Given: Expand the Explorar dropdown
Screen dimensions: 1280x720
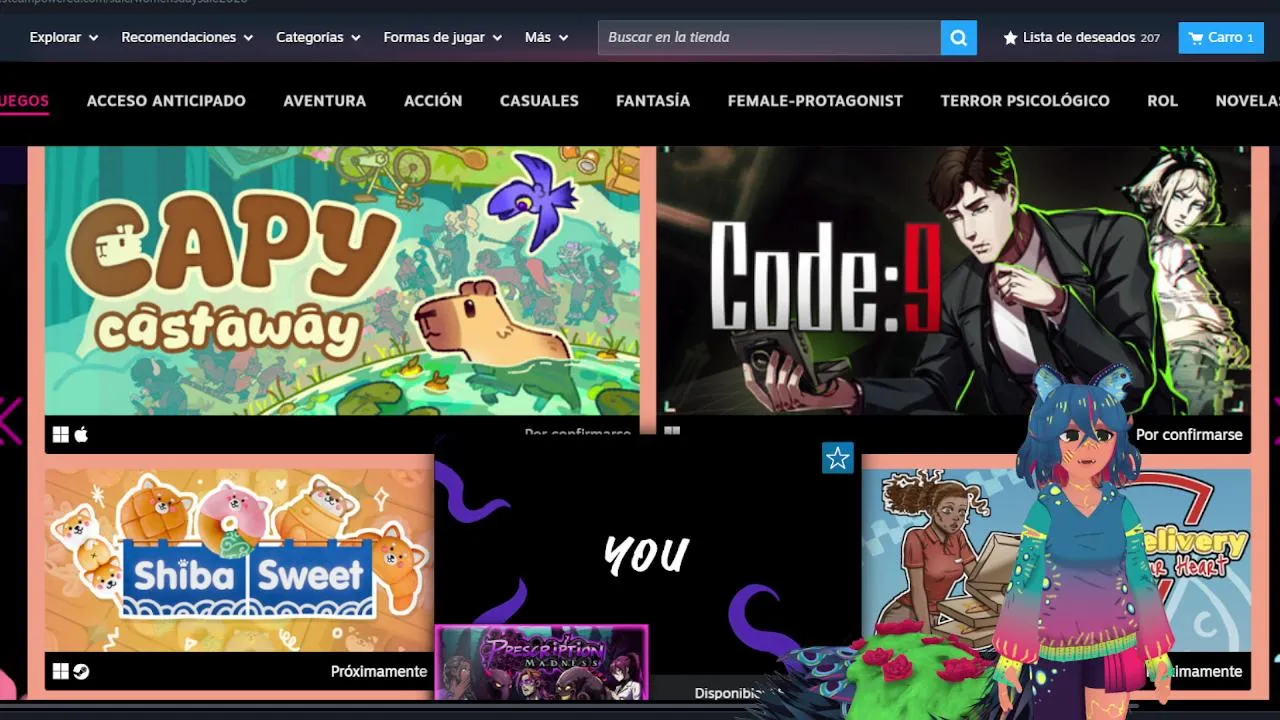Looking at the screenshot, I should point(64,37).
